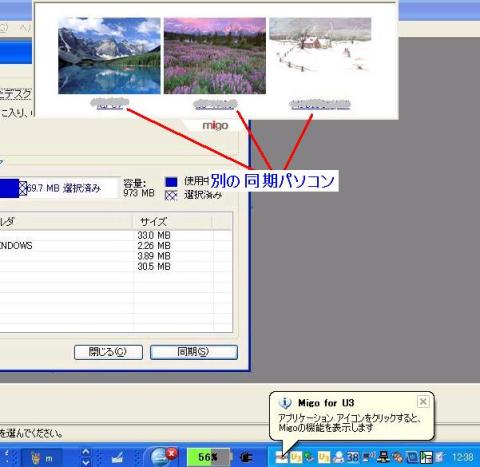Click the blurred link under flower field image

(215, 105)
